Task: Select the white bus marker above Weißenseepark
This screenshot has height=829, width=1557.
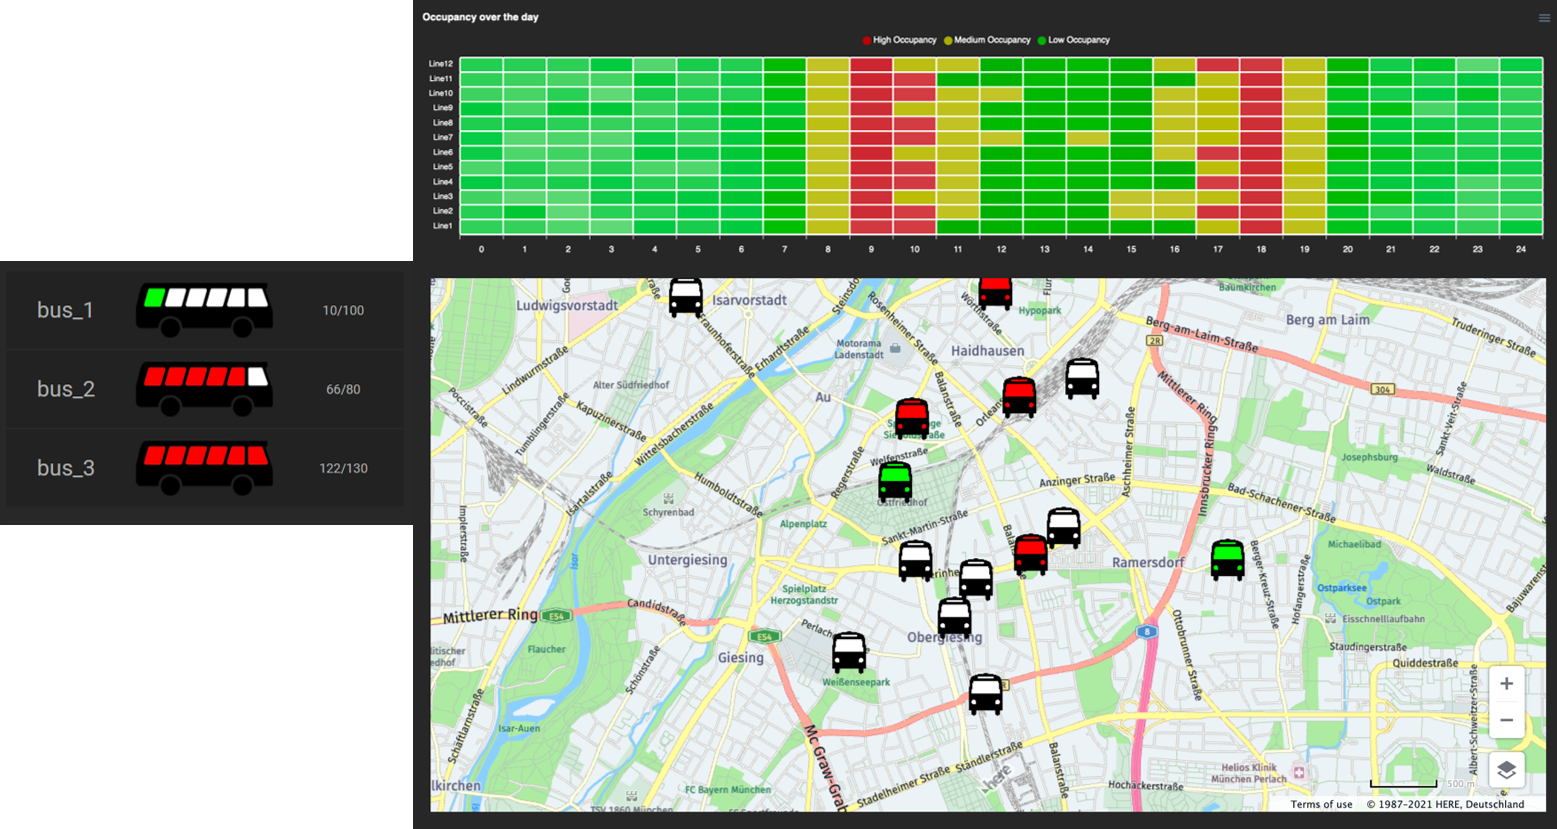Action: click(849, 652)
